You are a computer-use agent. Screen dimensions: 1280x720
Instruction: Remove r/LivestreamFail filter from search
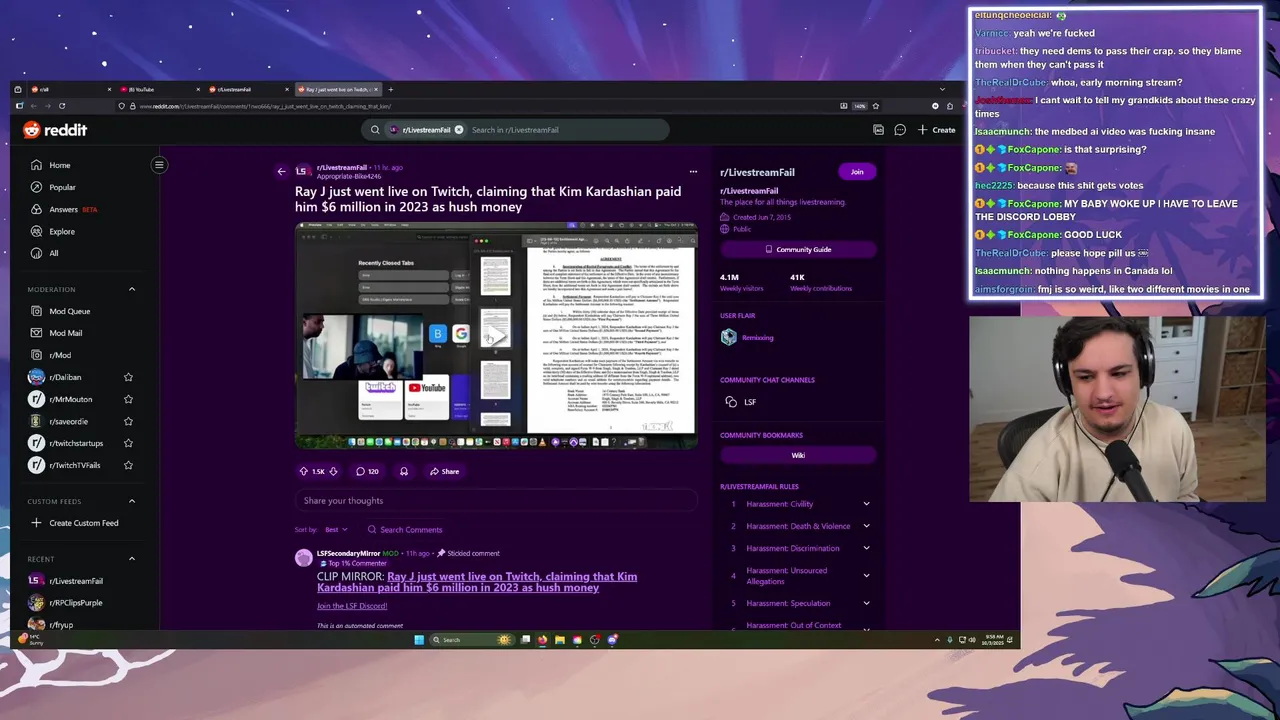point(459,130)
